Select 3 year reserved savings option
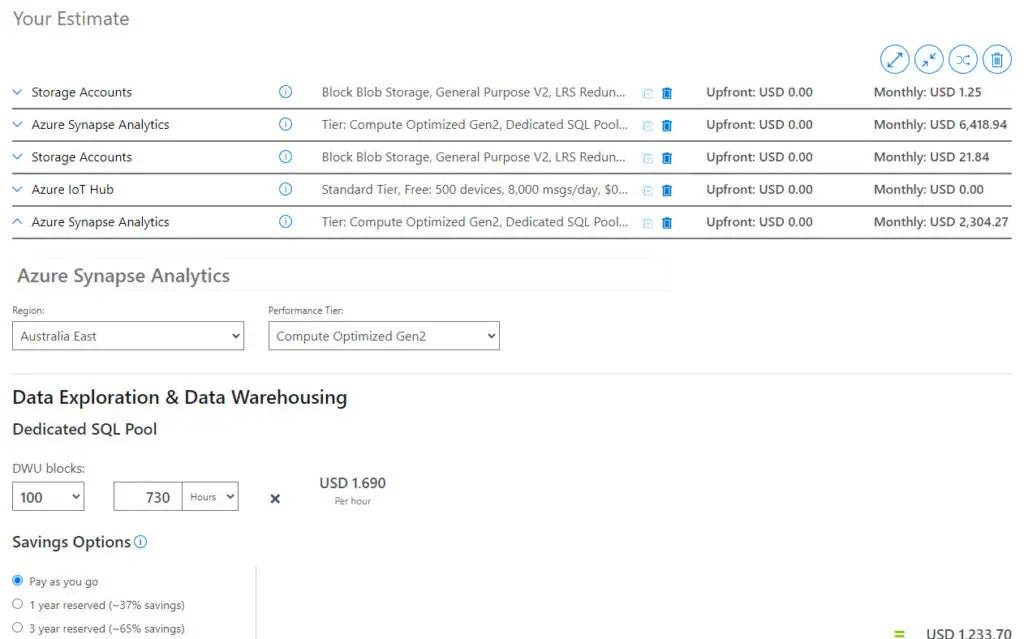 pyautogui.click(x=18, y=627)
